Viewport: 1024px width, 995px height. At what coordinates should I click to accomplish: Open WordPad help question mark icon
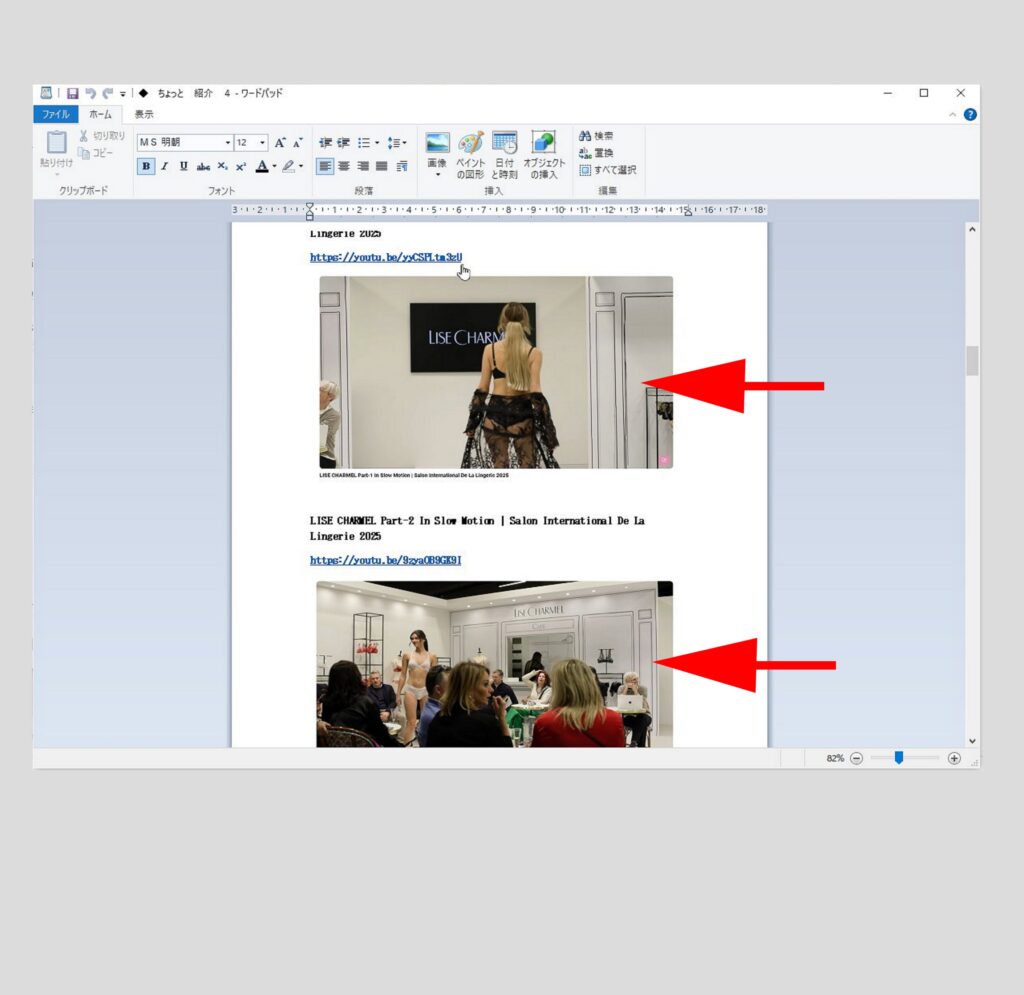point(970,114)
